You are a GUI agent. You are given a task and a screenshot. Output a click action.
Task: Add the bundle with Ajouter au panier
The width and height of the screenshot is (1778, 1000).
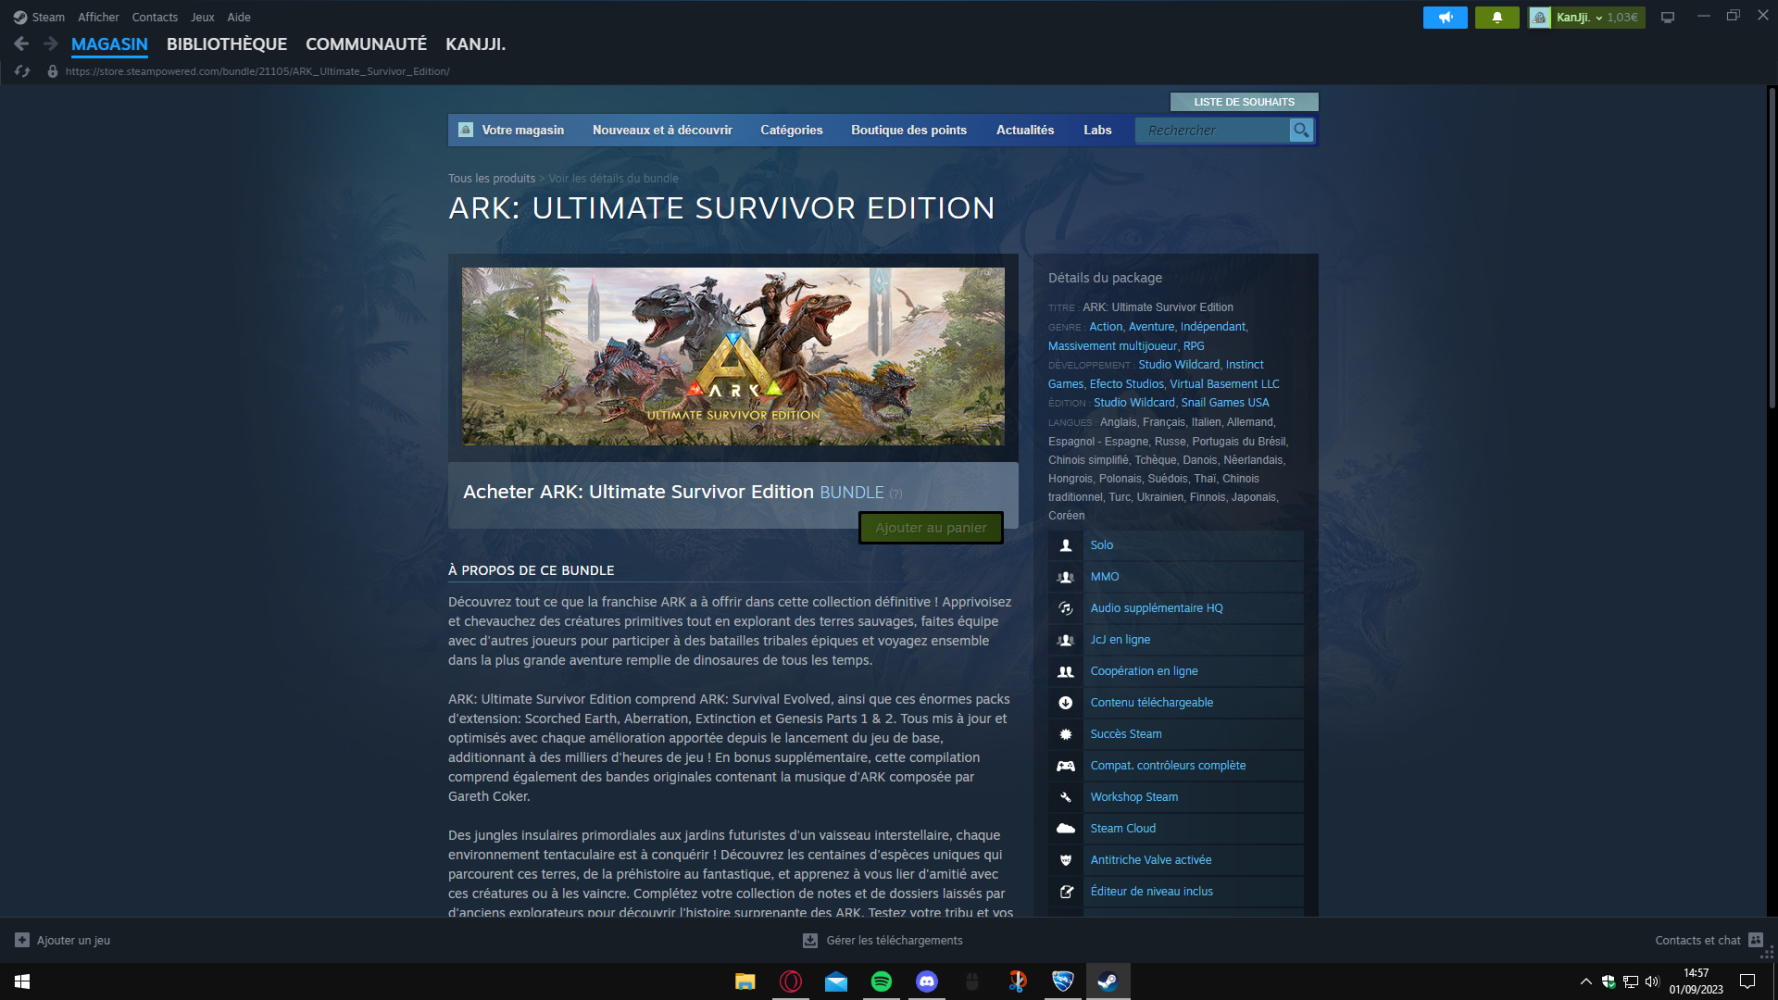pyautogui.click(x=931, y=528)
